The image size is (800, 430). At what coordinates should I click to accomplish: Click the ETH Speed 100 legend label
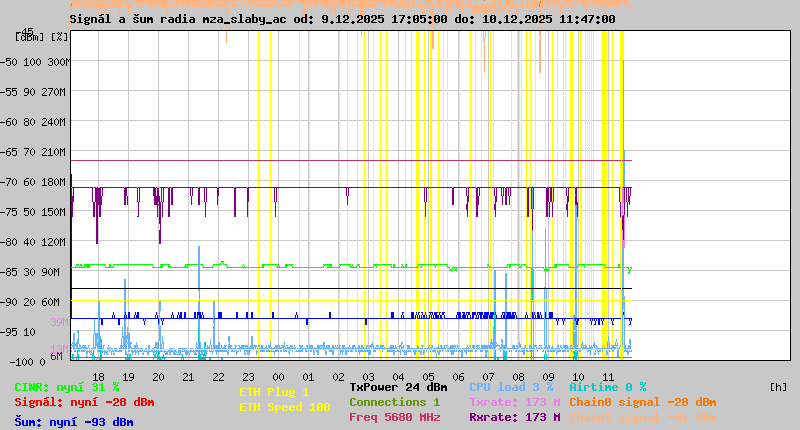[284, 407]
